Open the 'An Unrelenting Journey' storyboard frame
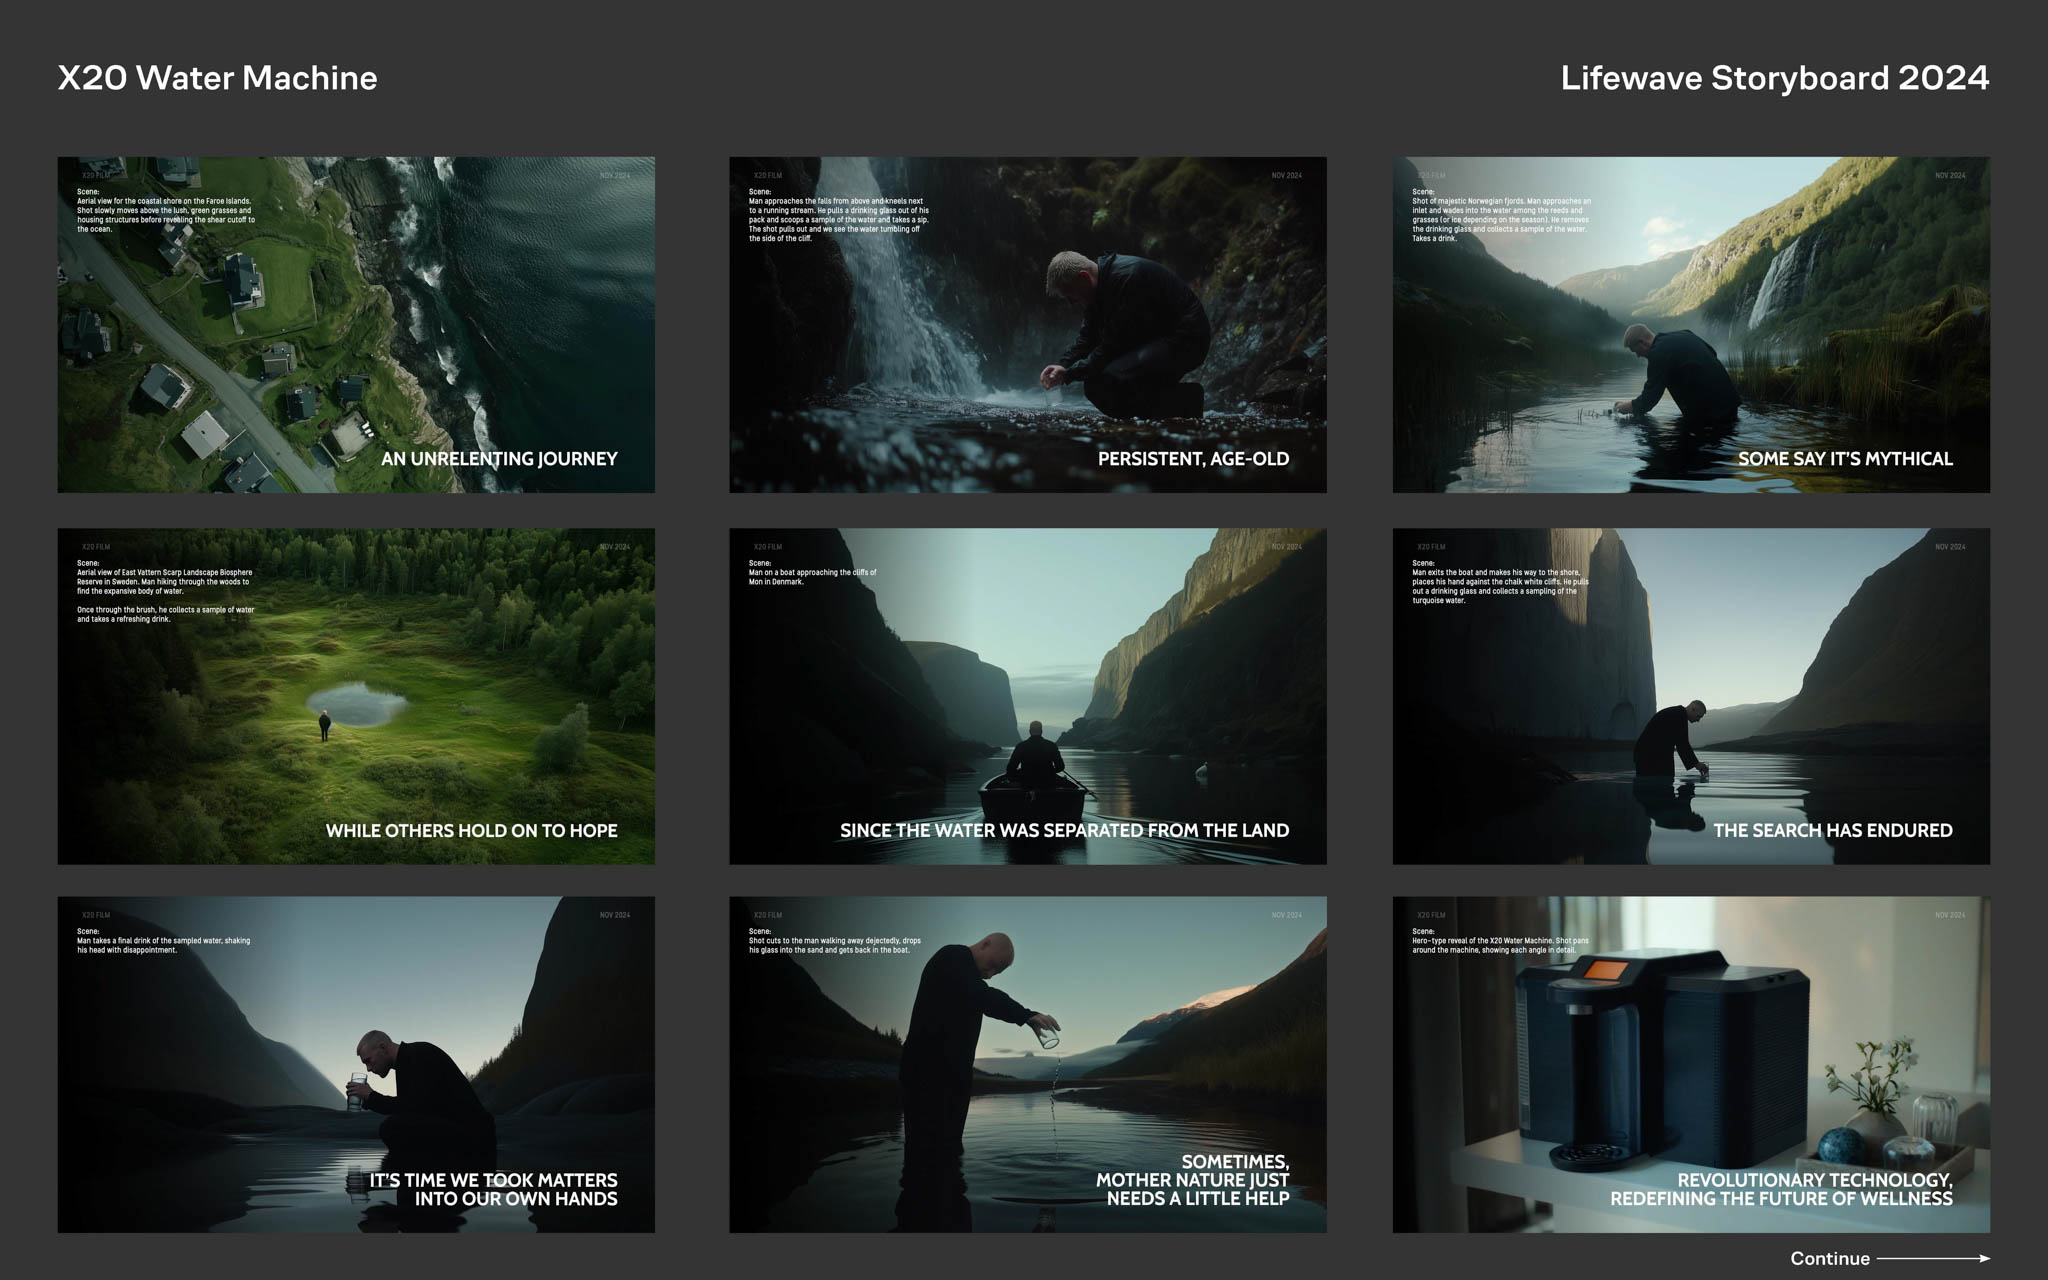 coord(356,324)
